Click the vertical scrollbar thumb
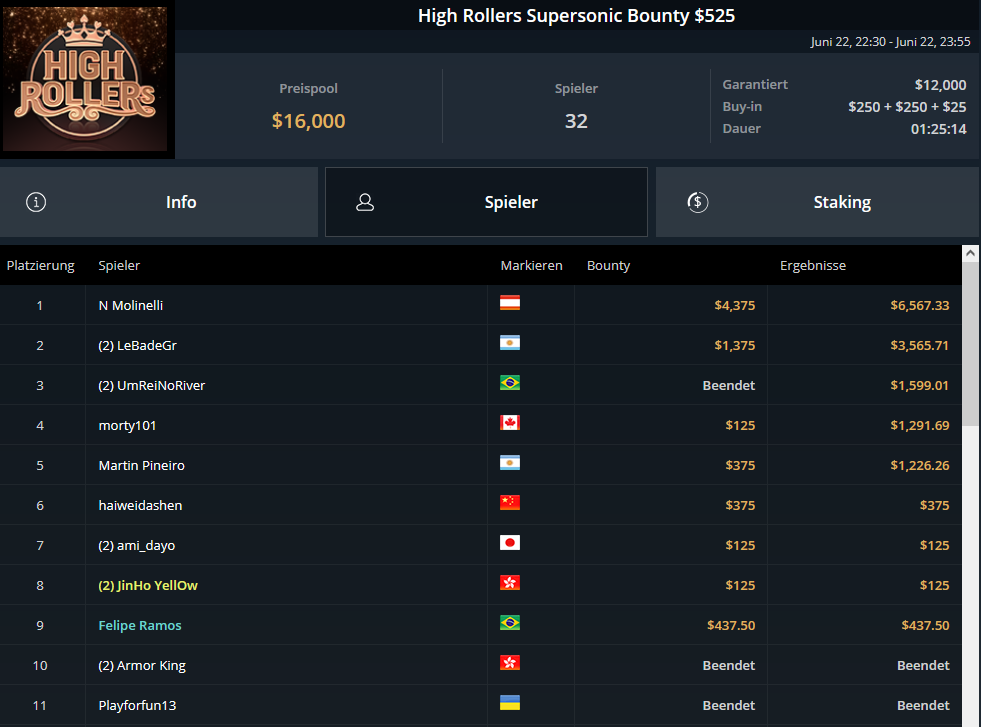The width and height of the screenshot is (981, 727). click(x=970, y=344)
